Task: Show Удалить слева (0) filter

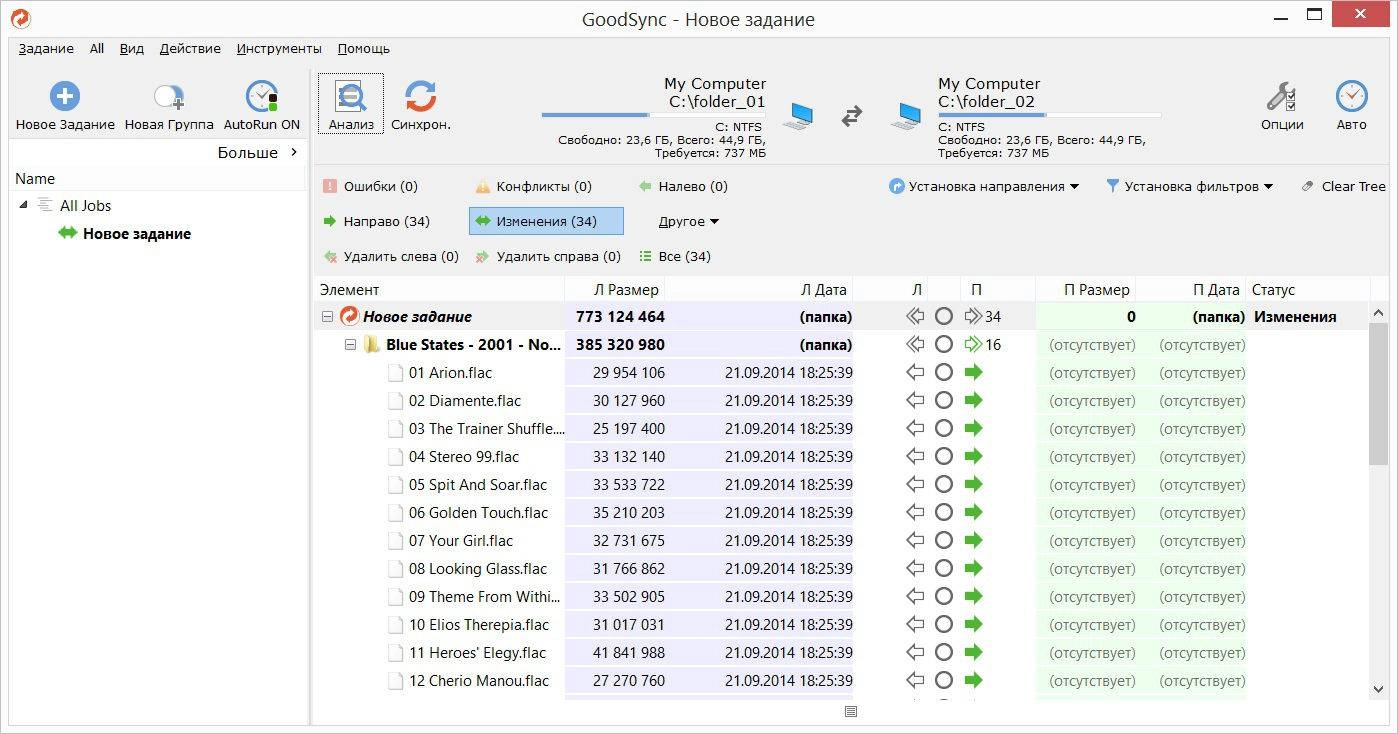Action: (x=390, y=256)
